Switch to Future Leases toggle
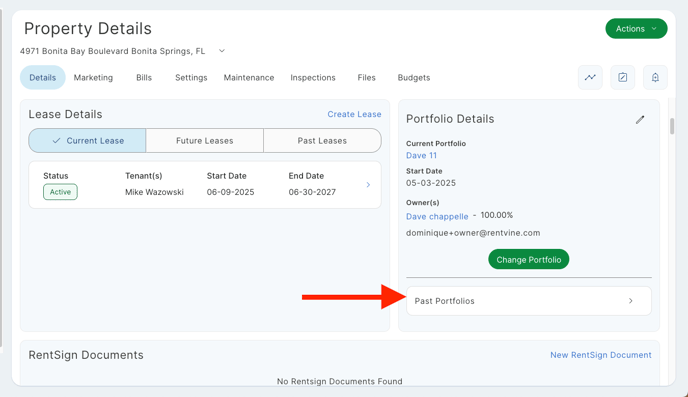This screenshot has width=688, height=397. (x=204, y=140)
